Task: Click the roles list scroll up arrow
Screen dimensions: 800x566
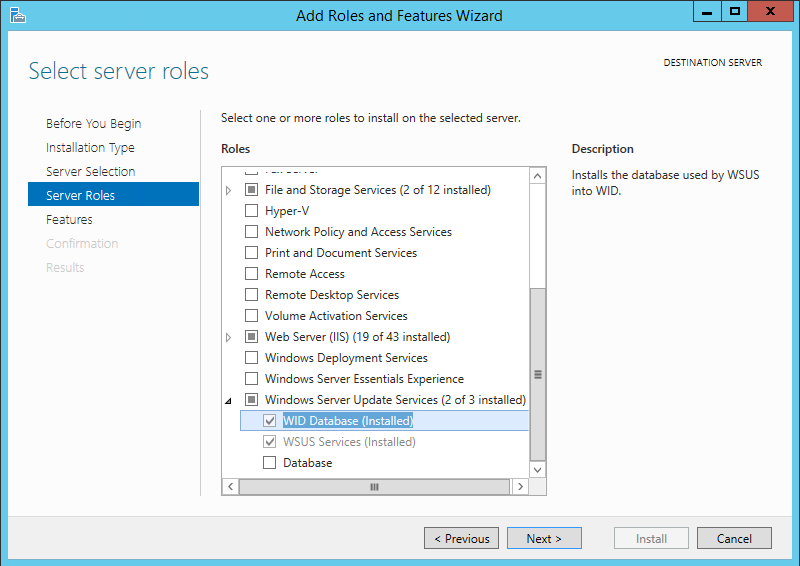Action: point(538,176)
